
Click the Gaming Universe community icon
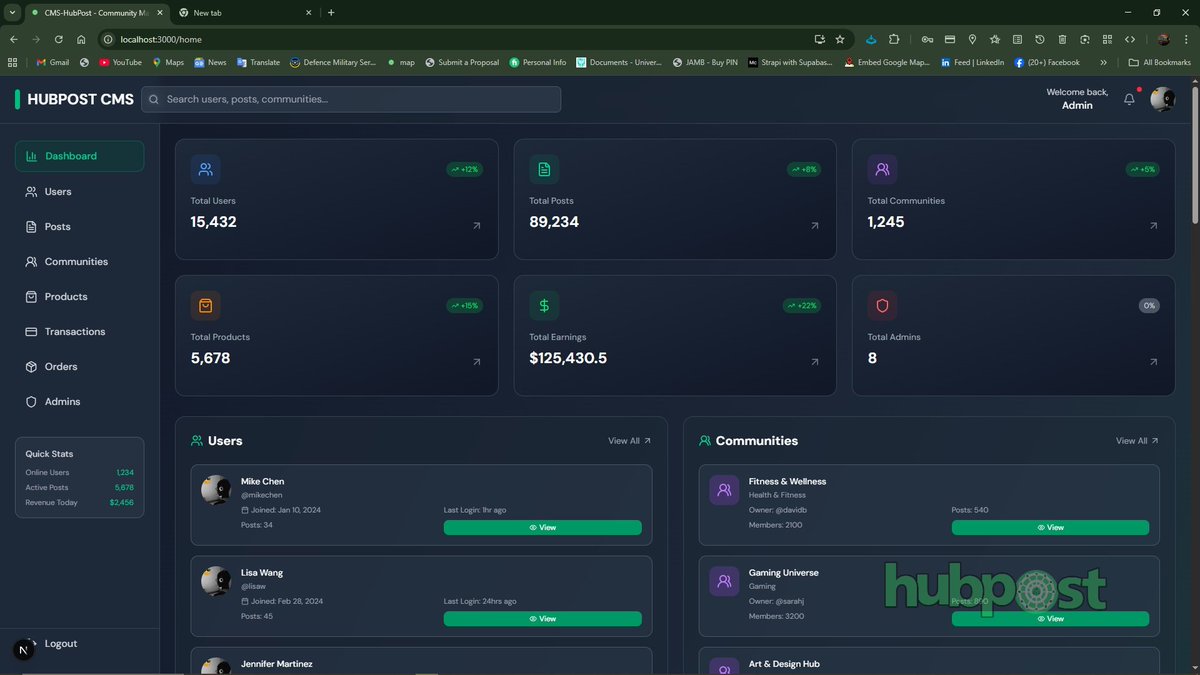[x=724, y=582]
